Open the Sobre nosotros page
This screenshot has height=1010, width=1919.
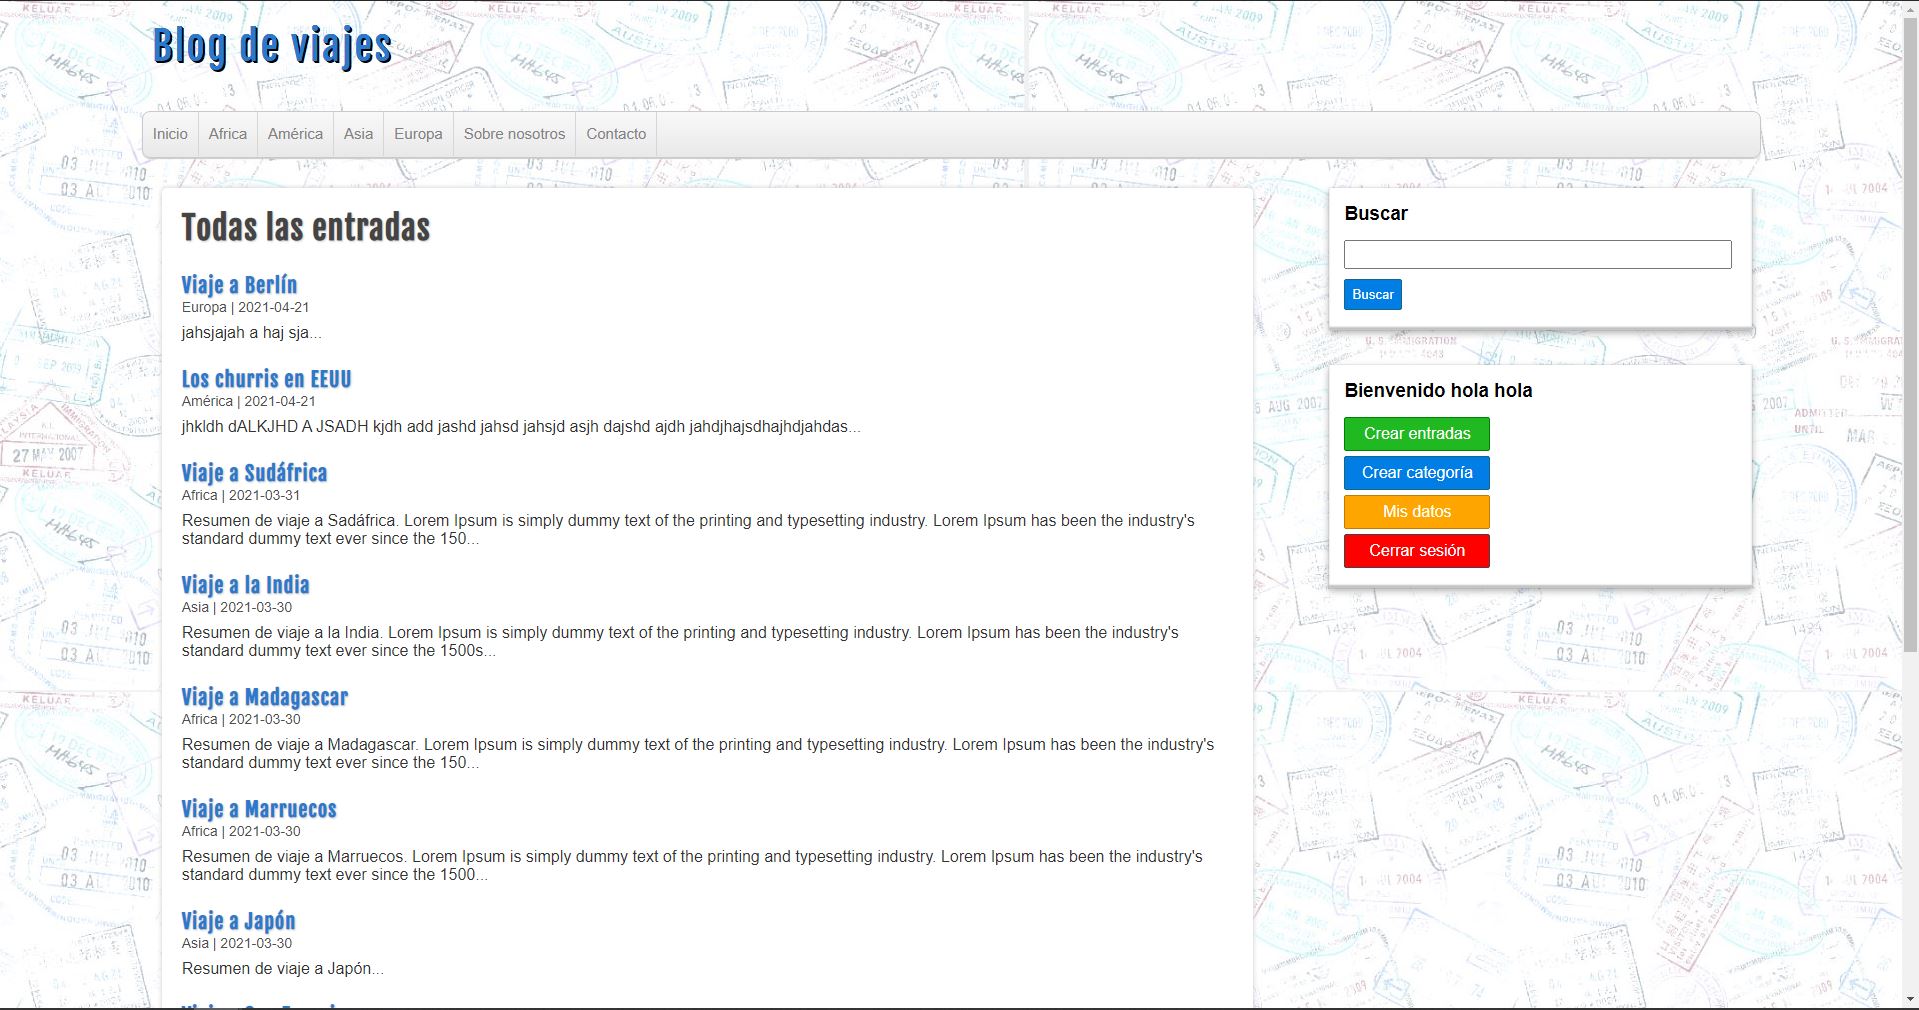pyautogui.click(x=513, y=133)
